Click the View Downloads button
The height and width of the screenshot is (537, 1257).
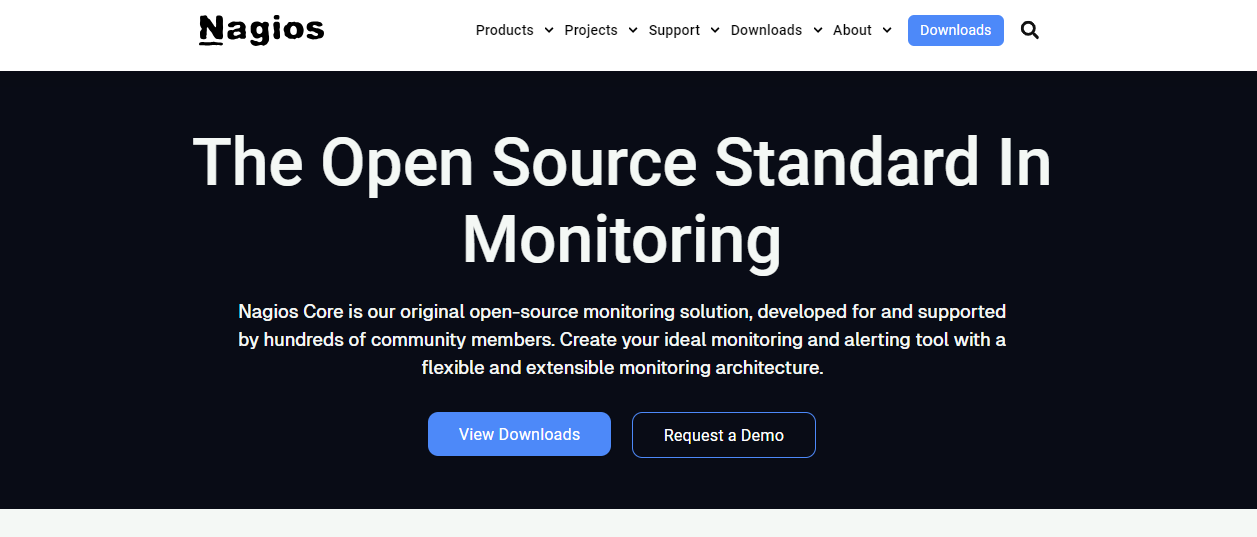[519, 434]
